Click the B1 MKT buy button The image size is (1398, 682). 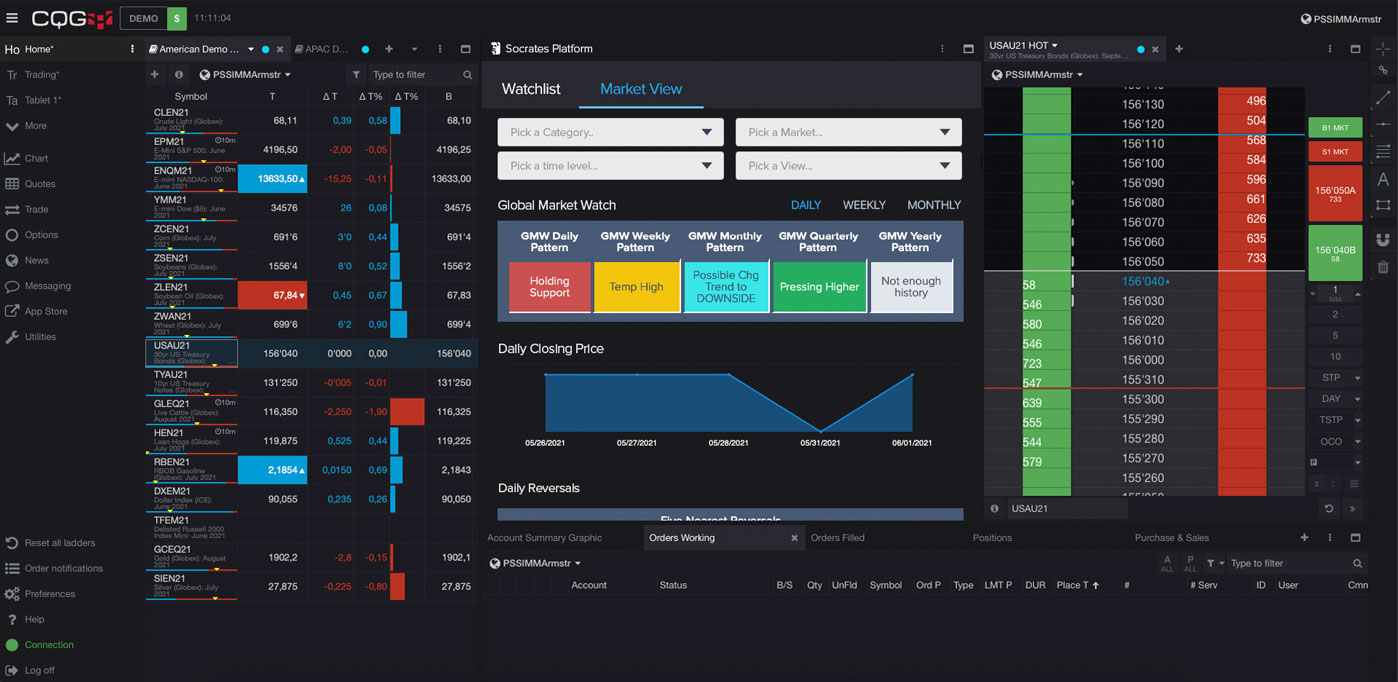(x=1335, y=128)
